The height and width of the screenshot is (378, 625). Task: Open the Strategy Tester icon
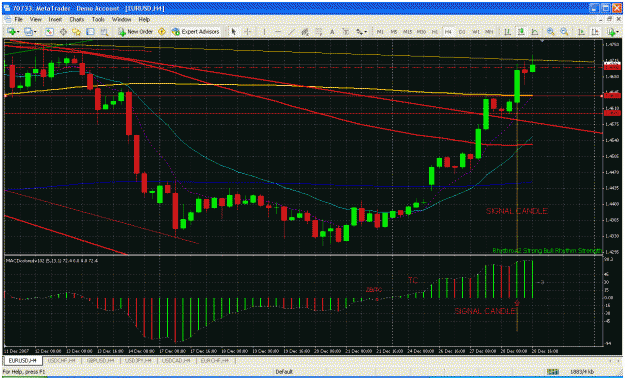click(x=104, y=32)
